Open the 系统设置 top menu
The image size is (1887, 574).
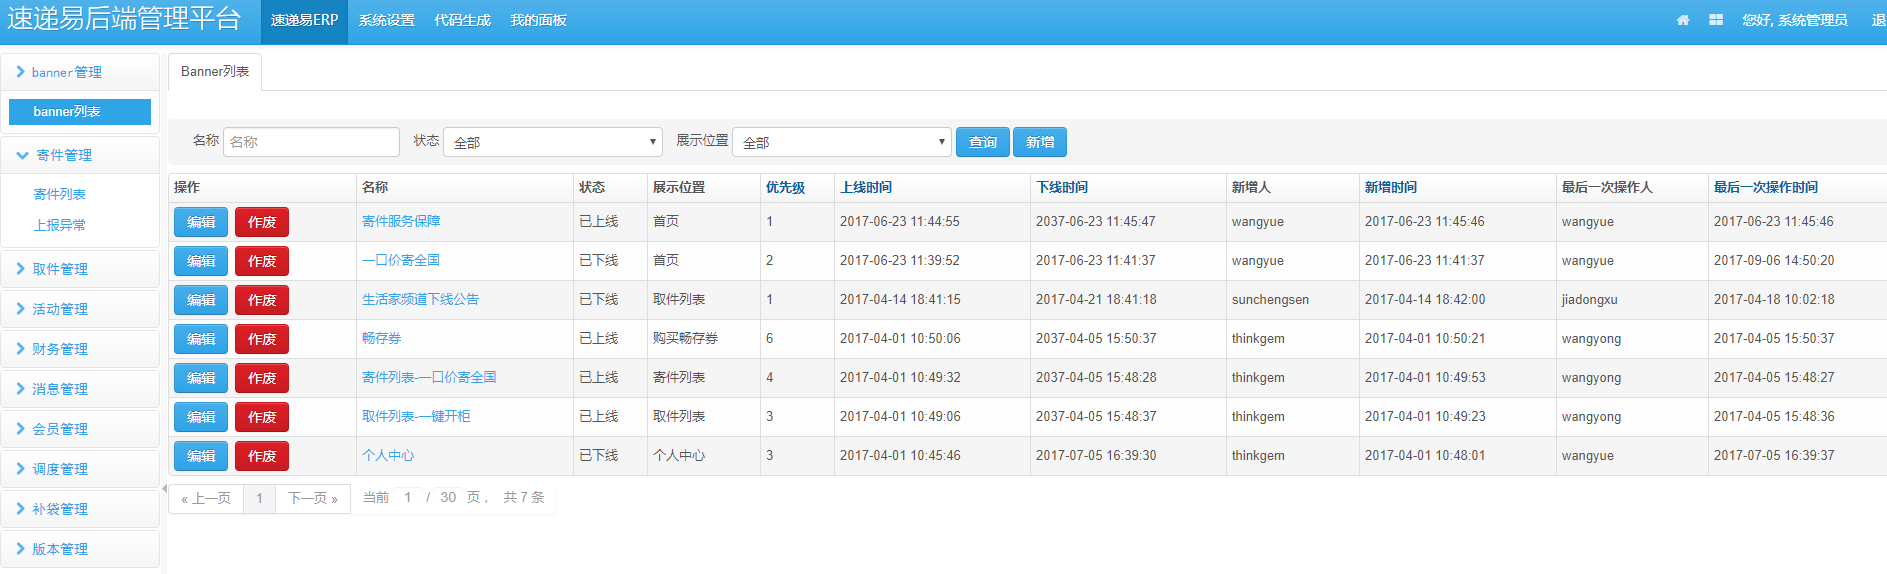tap(387, 21)
